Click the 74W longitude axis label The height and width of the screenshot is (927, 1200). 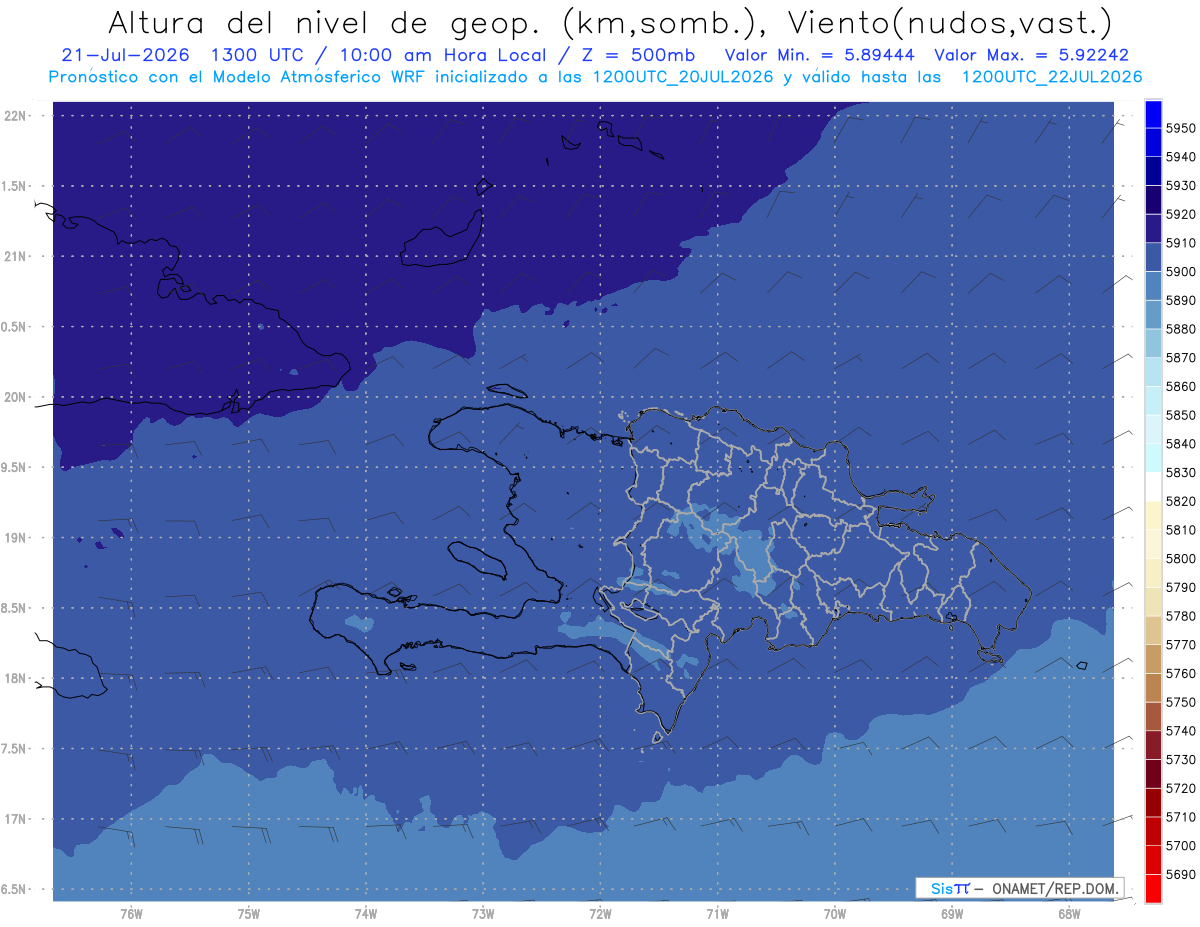click(365, 913)
